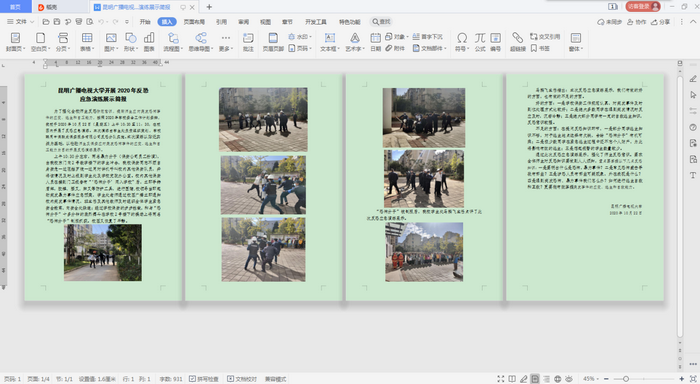Select the Insert (插入) ribbon tab
700x384 pixels.
tap(167, 21)
